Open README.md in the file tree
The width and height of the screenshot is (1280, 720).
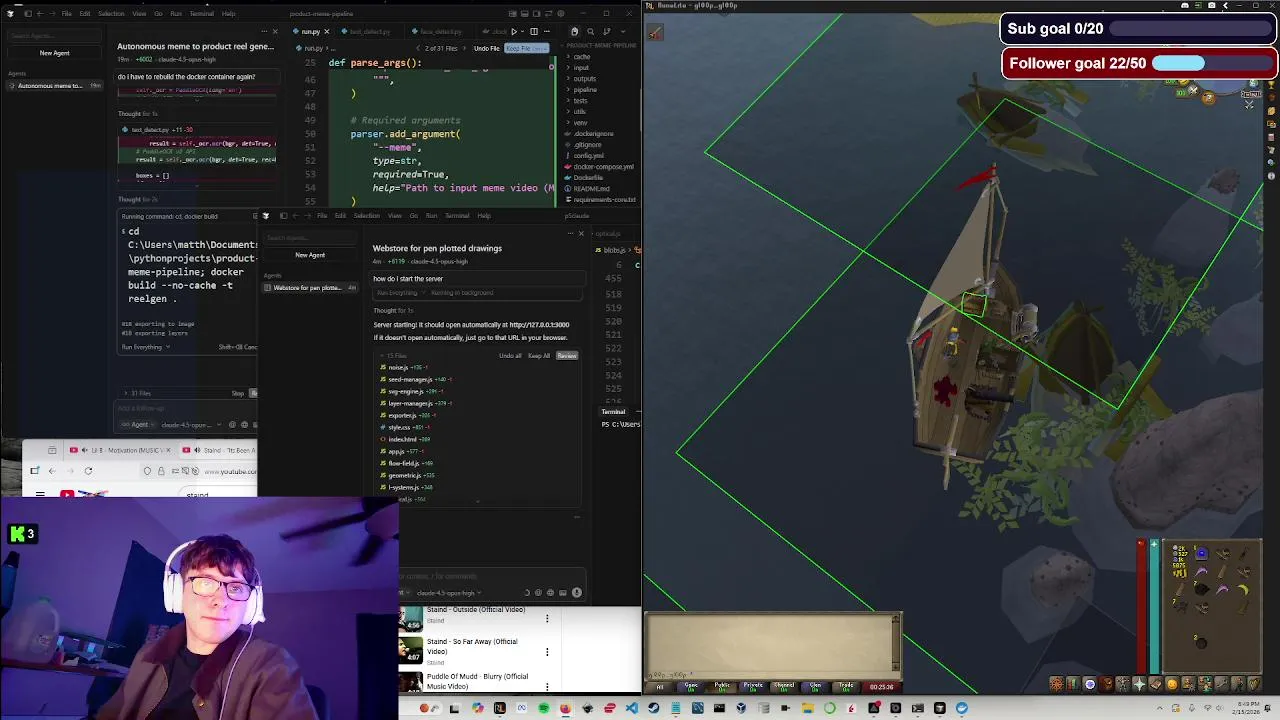591,189
